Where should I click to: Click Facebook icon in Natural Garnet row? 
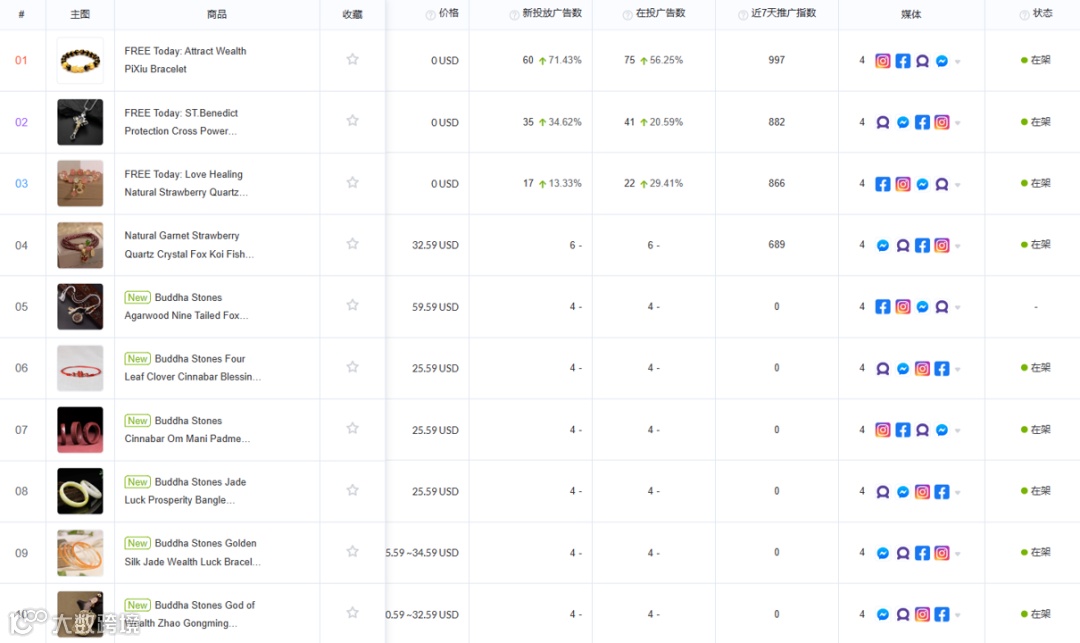click(x=922, y=245)
